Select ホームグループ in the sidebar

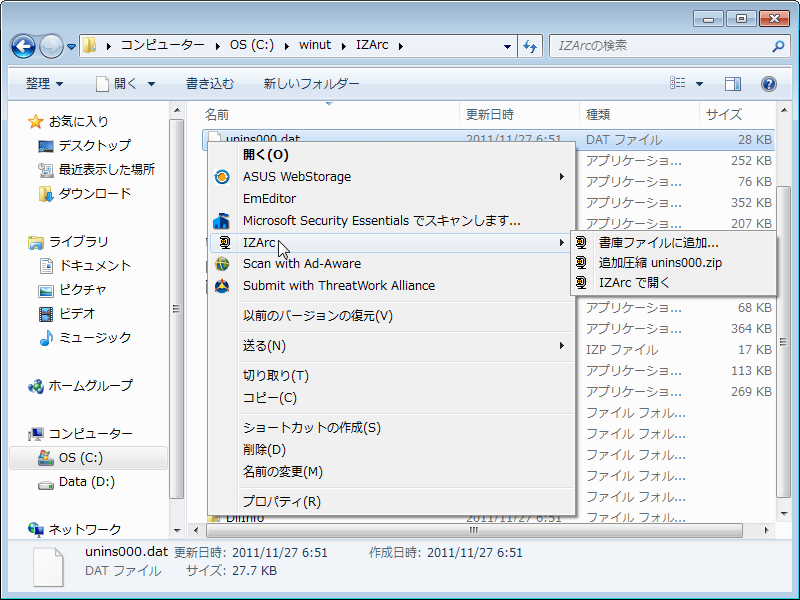[80, 386]
